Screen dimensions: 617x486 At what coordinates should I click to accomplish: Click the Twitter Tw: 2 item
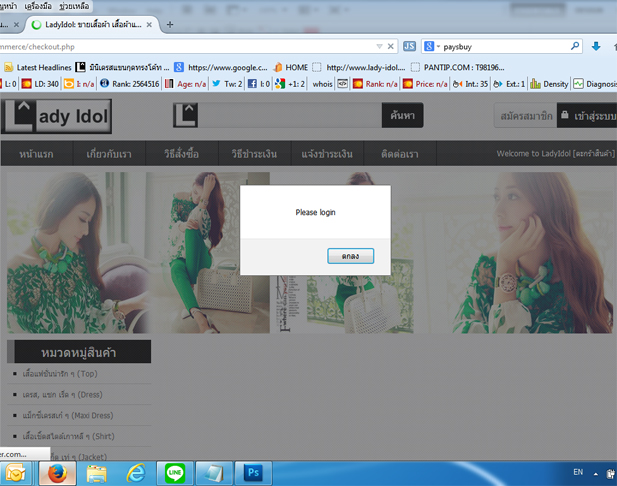227,84
